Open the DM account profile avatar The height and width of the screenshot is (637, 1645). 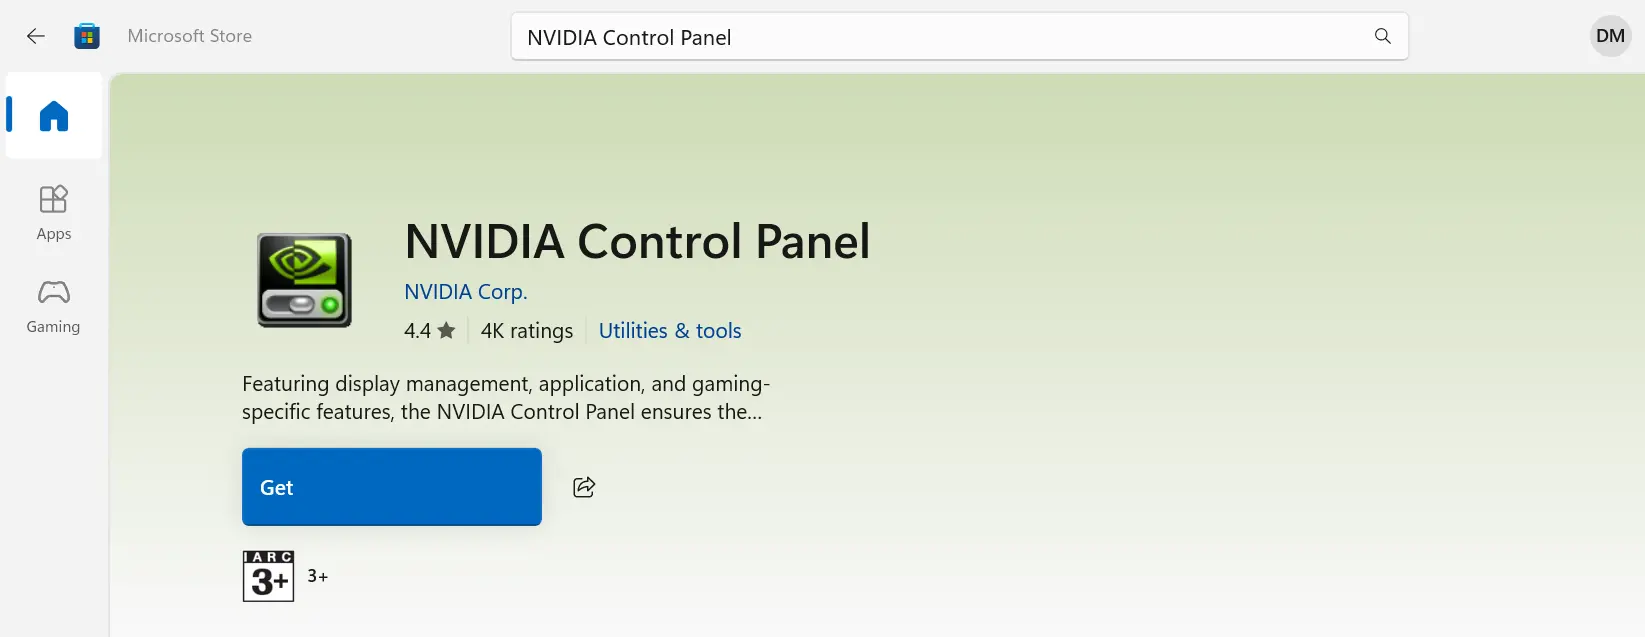click(x=1610, y=36)
